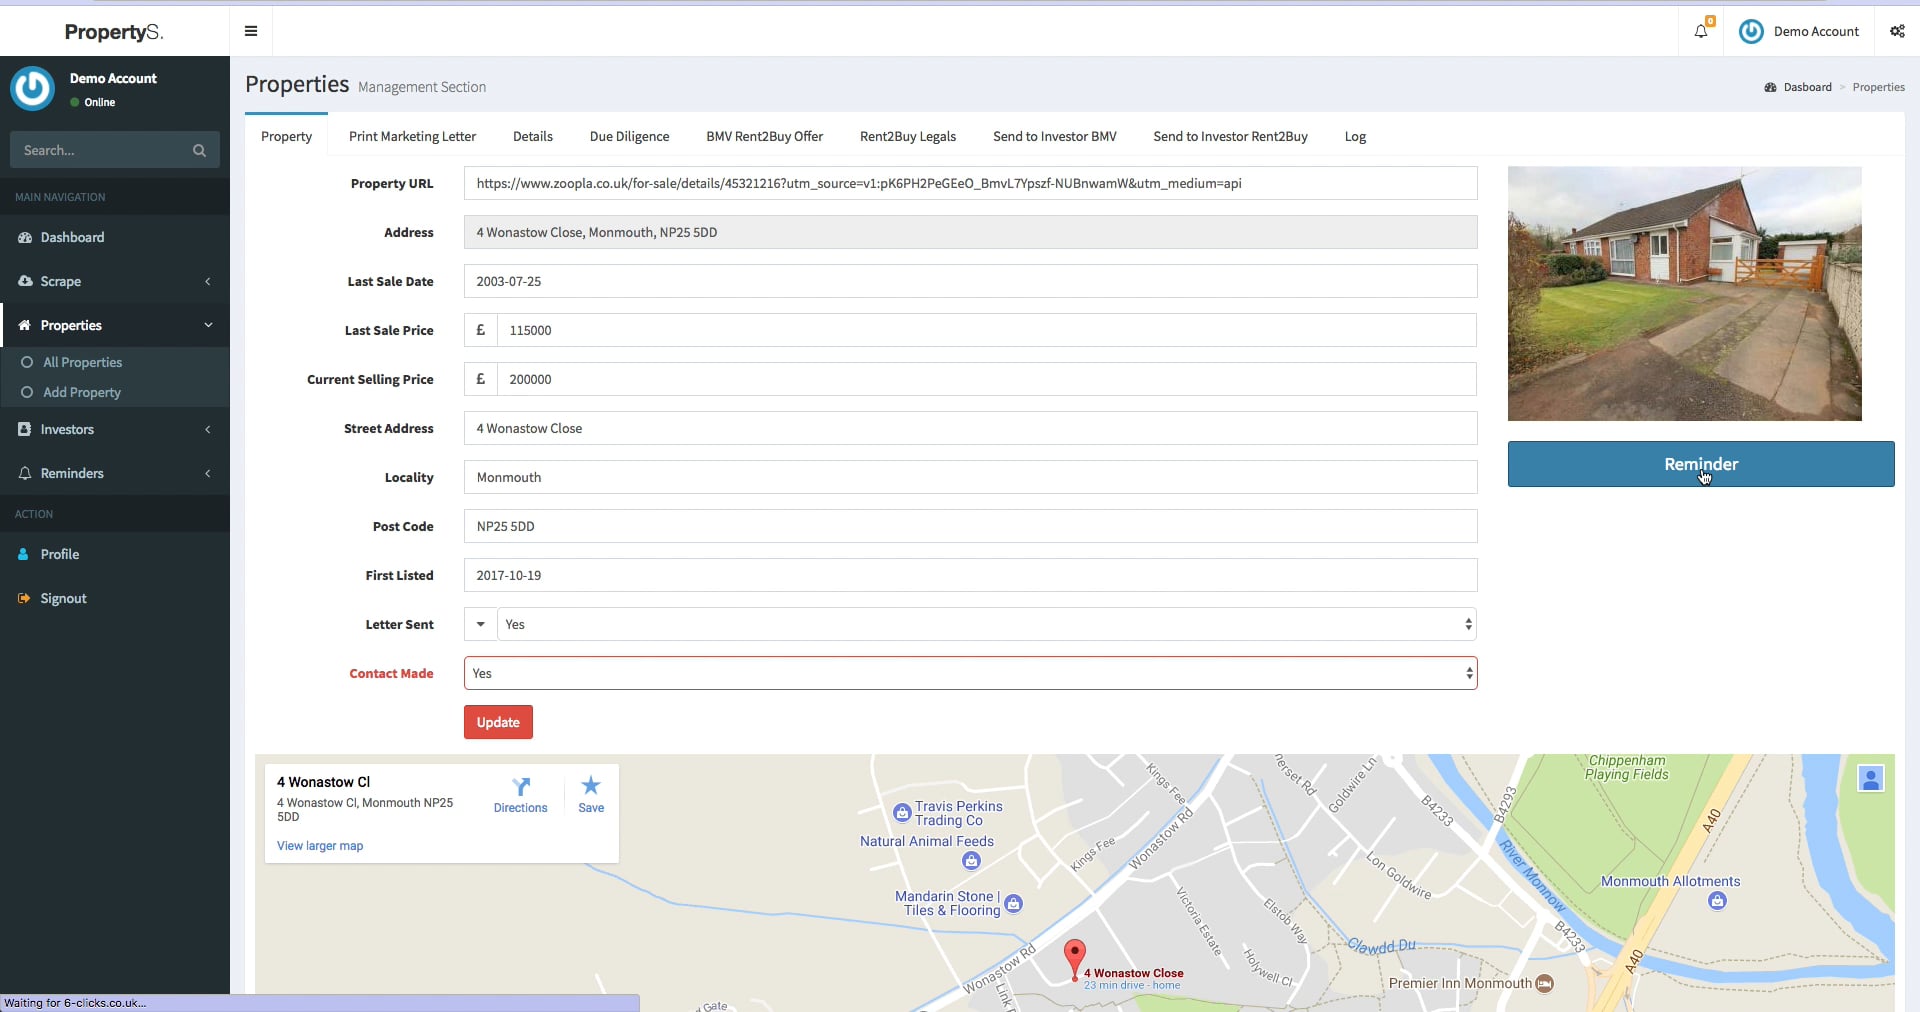The width and height of the screenshot is (1920, 1012).
Task: Expand the Reminders menu chevron
Action: [x=208, y=473]
